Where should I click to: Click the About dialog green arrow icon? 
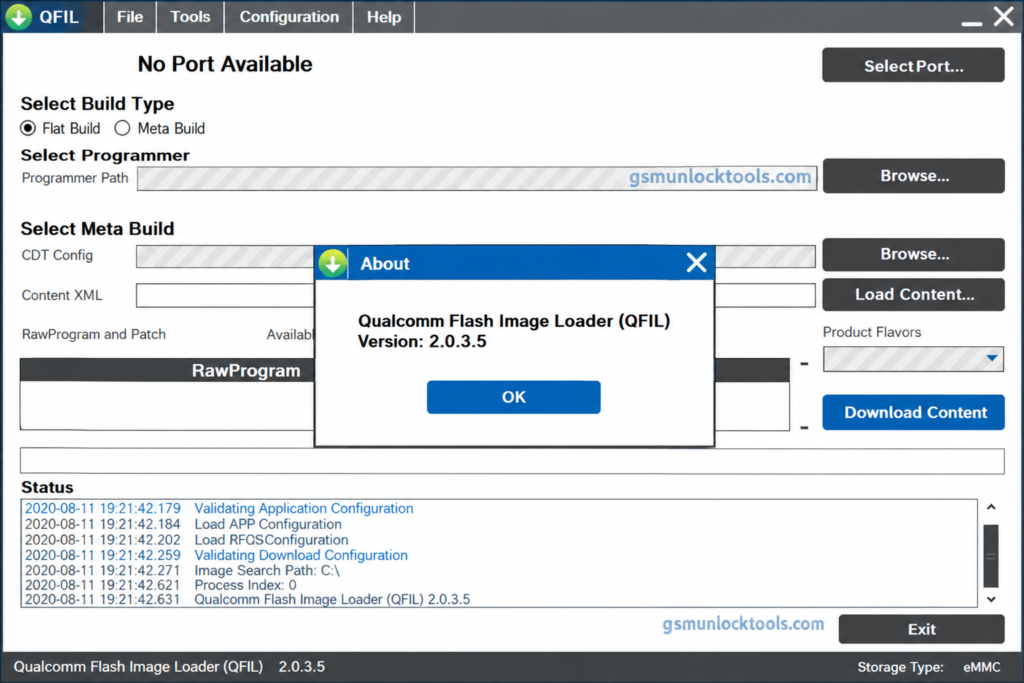[x=333, y=264]
